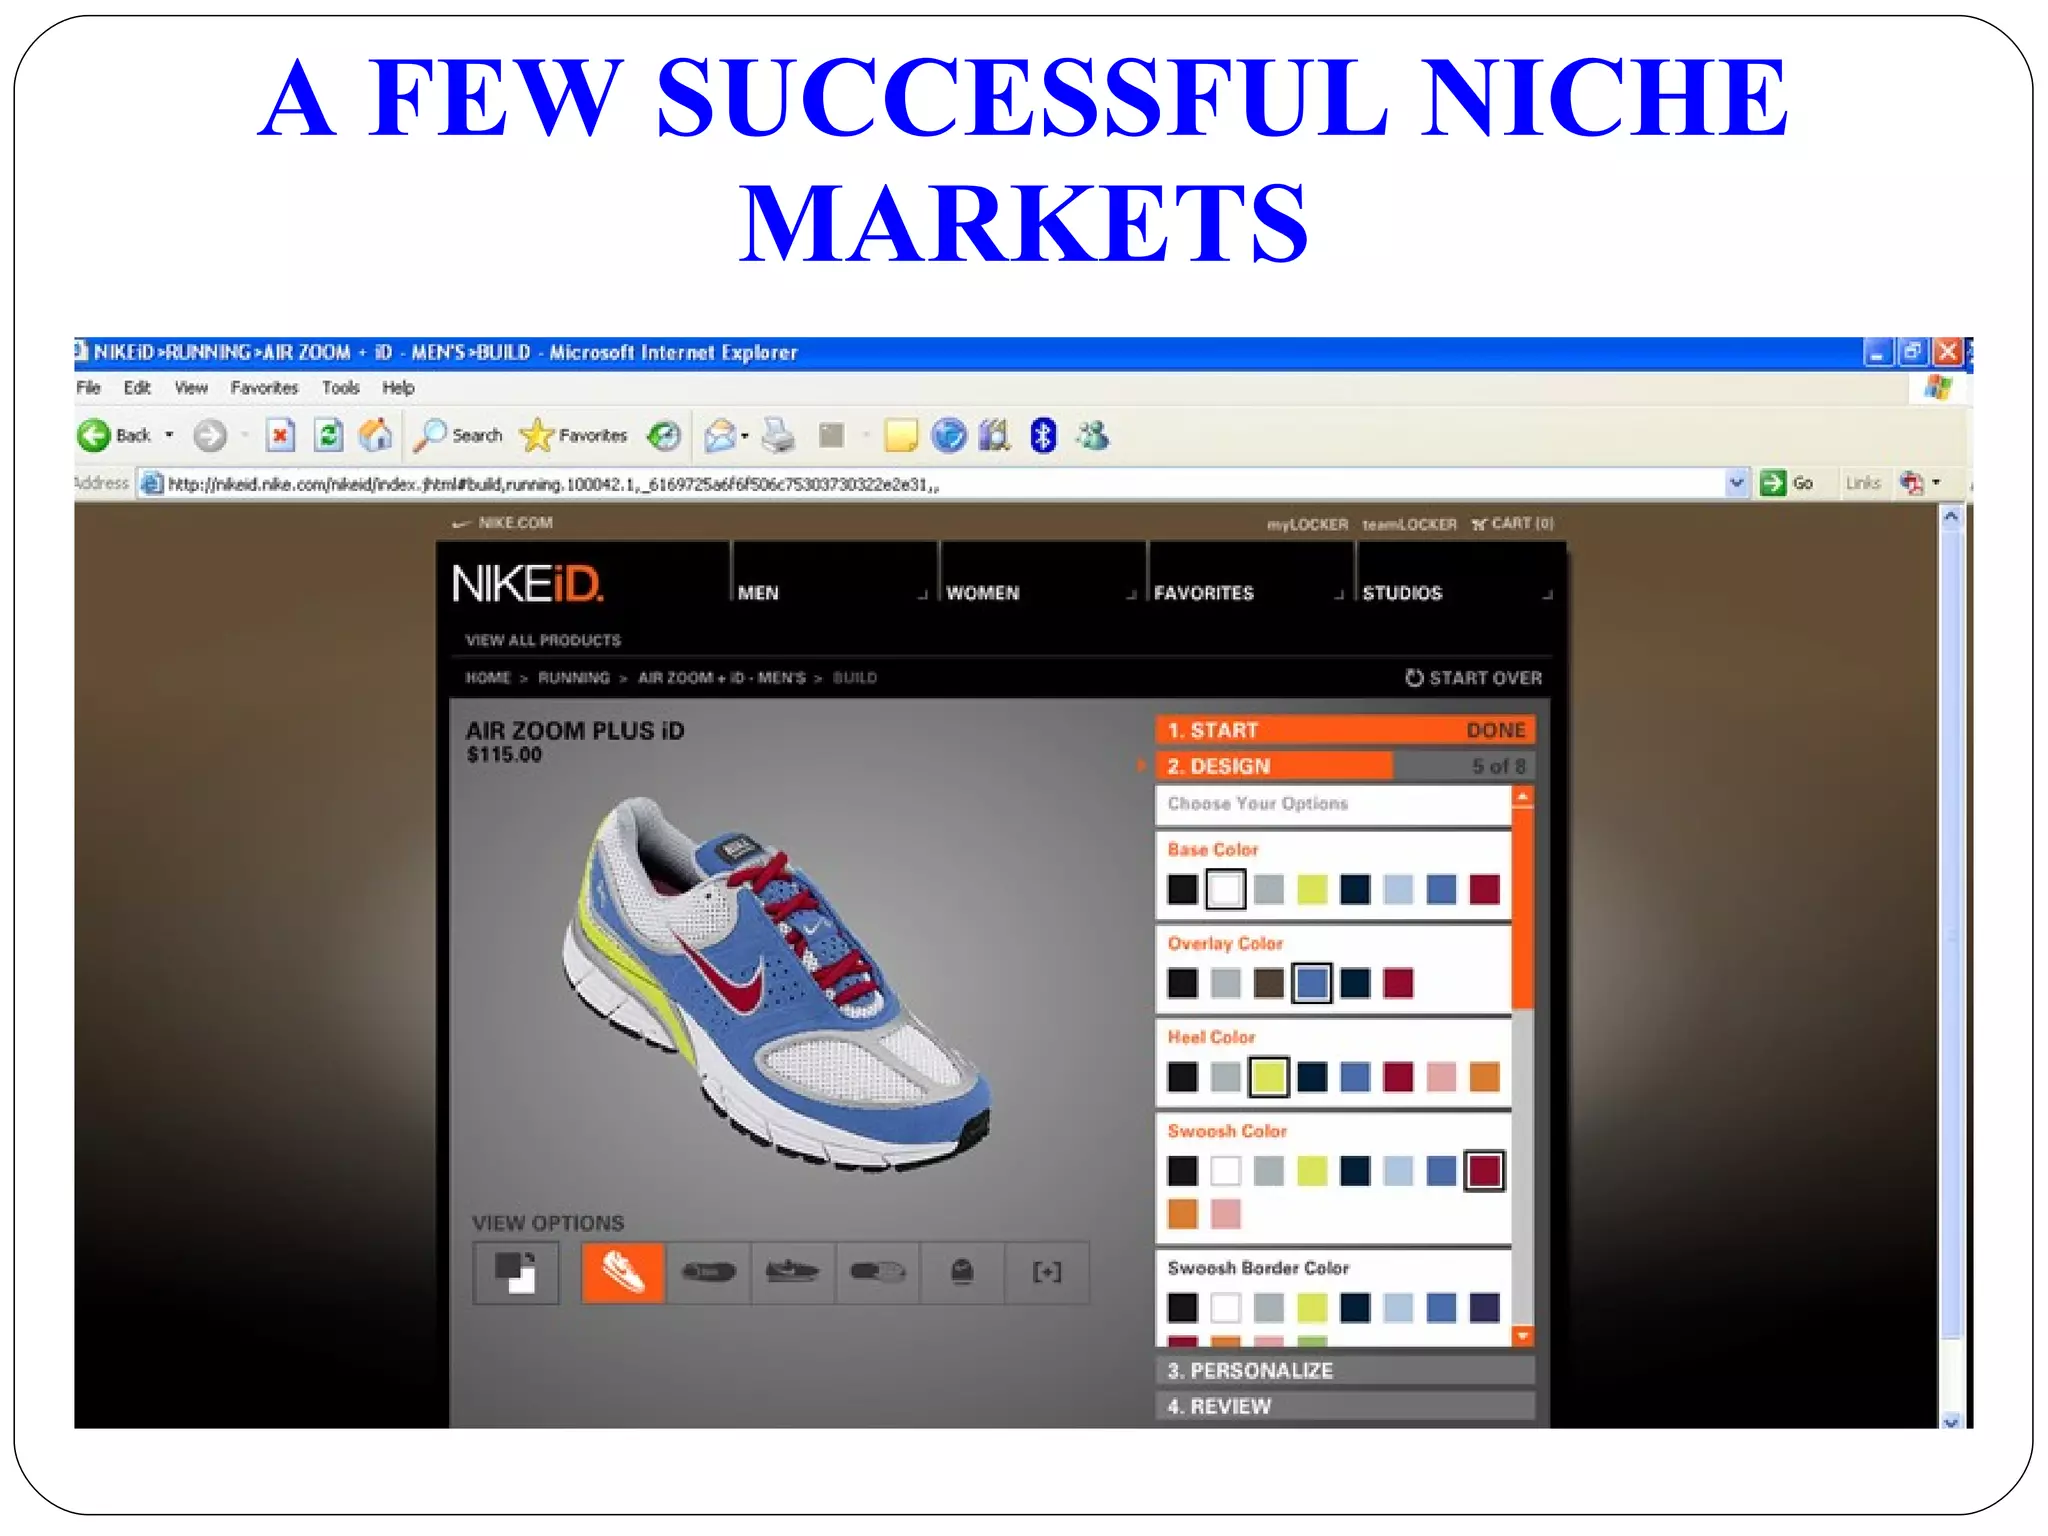Open the Tools menu
Viewport: 2048px width, 1536px height.
pyautogui.click(x=340, y=388)
